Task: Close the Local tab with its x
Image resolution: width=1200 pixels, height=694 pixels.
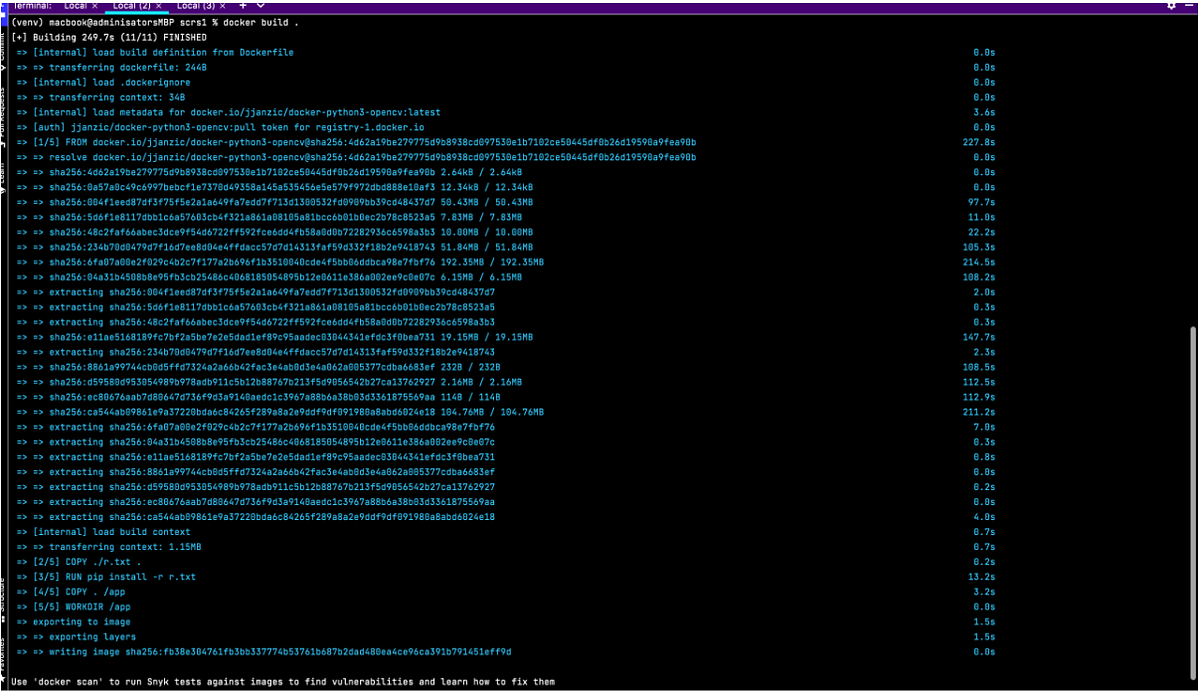Action: (95, 4)
